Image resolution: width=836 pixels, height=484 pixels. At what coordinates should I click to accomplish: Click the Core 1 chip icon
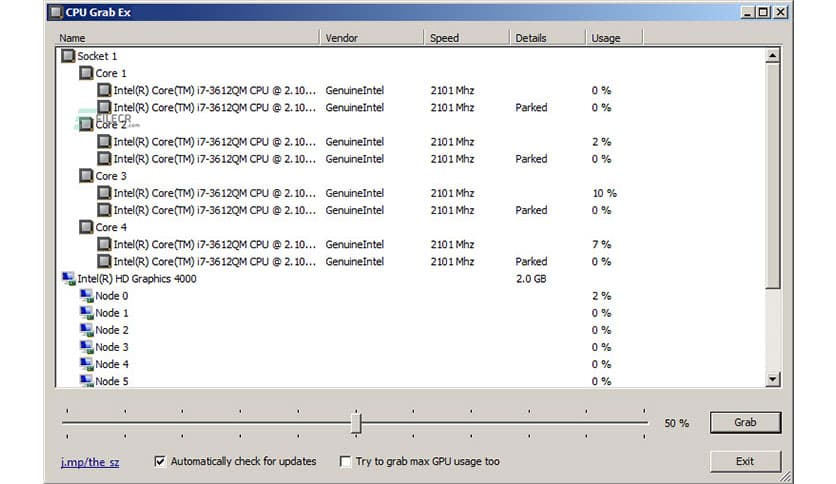[x=86, y=73]
